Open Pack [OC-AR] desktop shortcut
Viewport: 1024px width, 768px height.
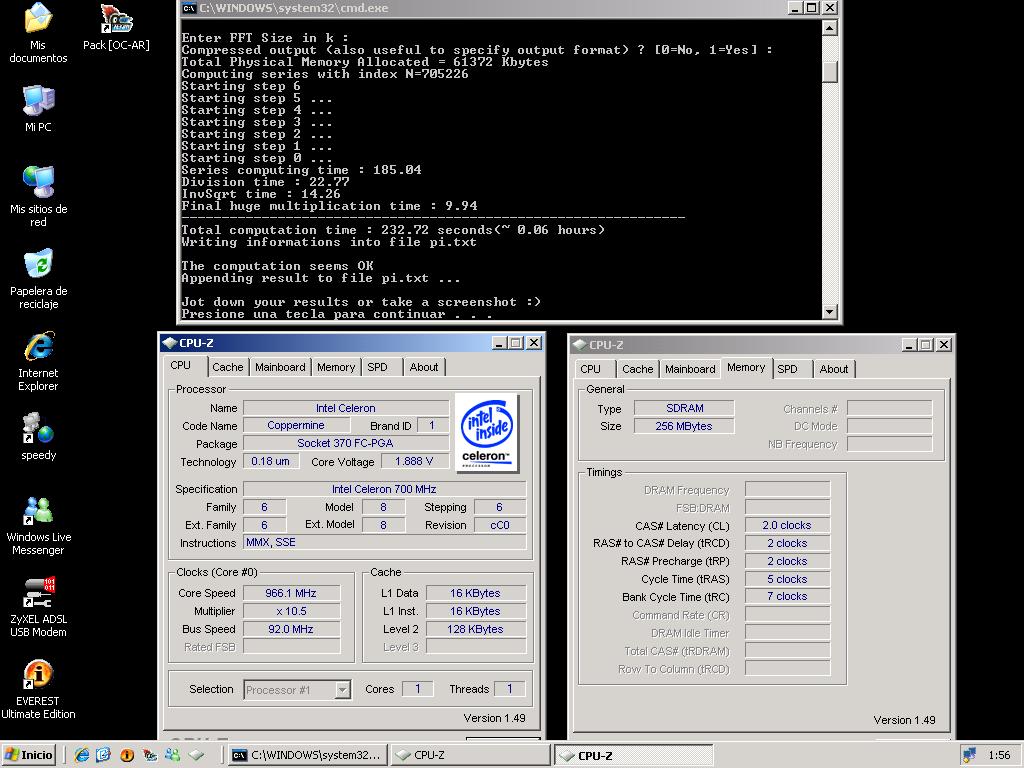point(116,27)
